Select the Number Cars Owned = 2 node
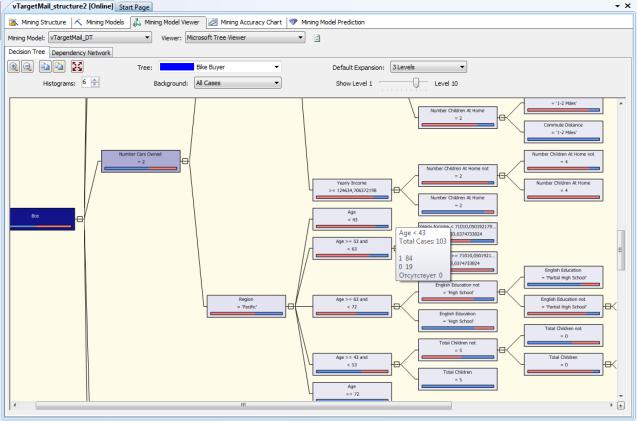Image resolution: width=638 pixels, height=421 pixels. coord(141,161)
